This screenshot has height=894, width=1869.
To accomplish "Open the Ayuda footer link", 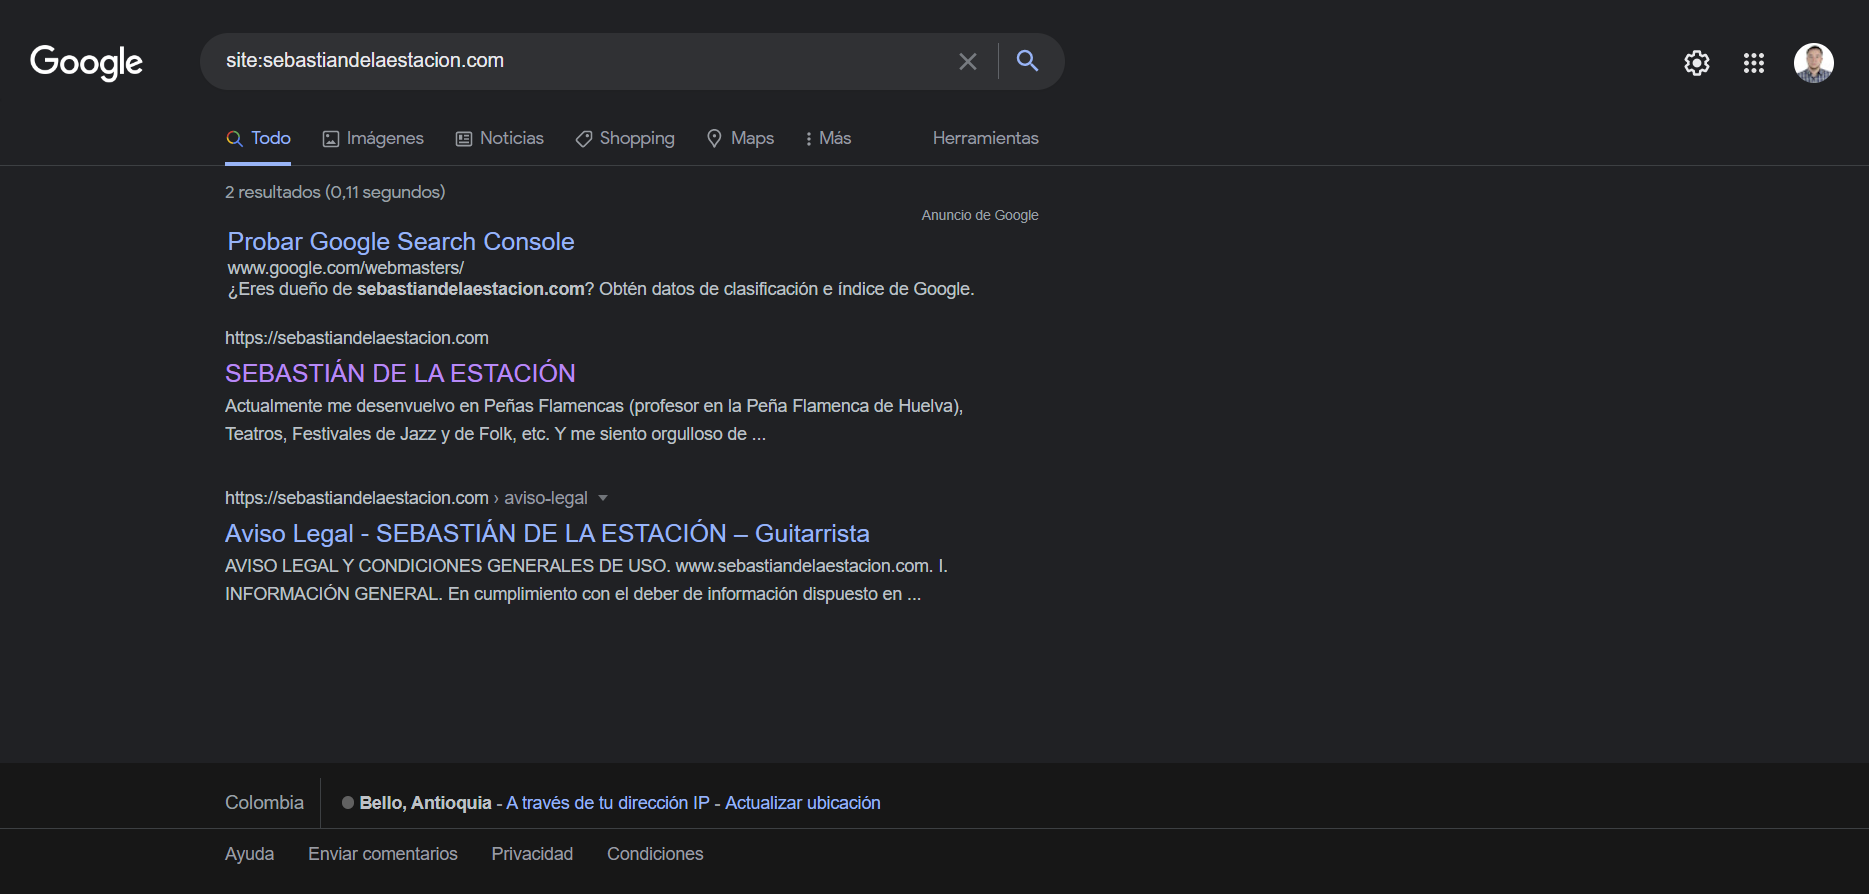I will click(x=249, y=854).
